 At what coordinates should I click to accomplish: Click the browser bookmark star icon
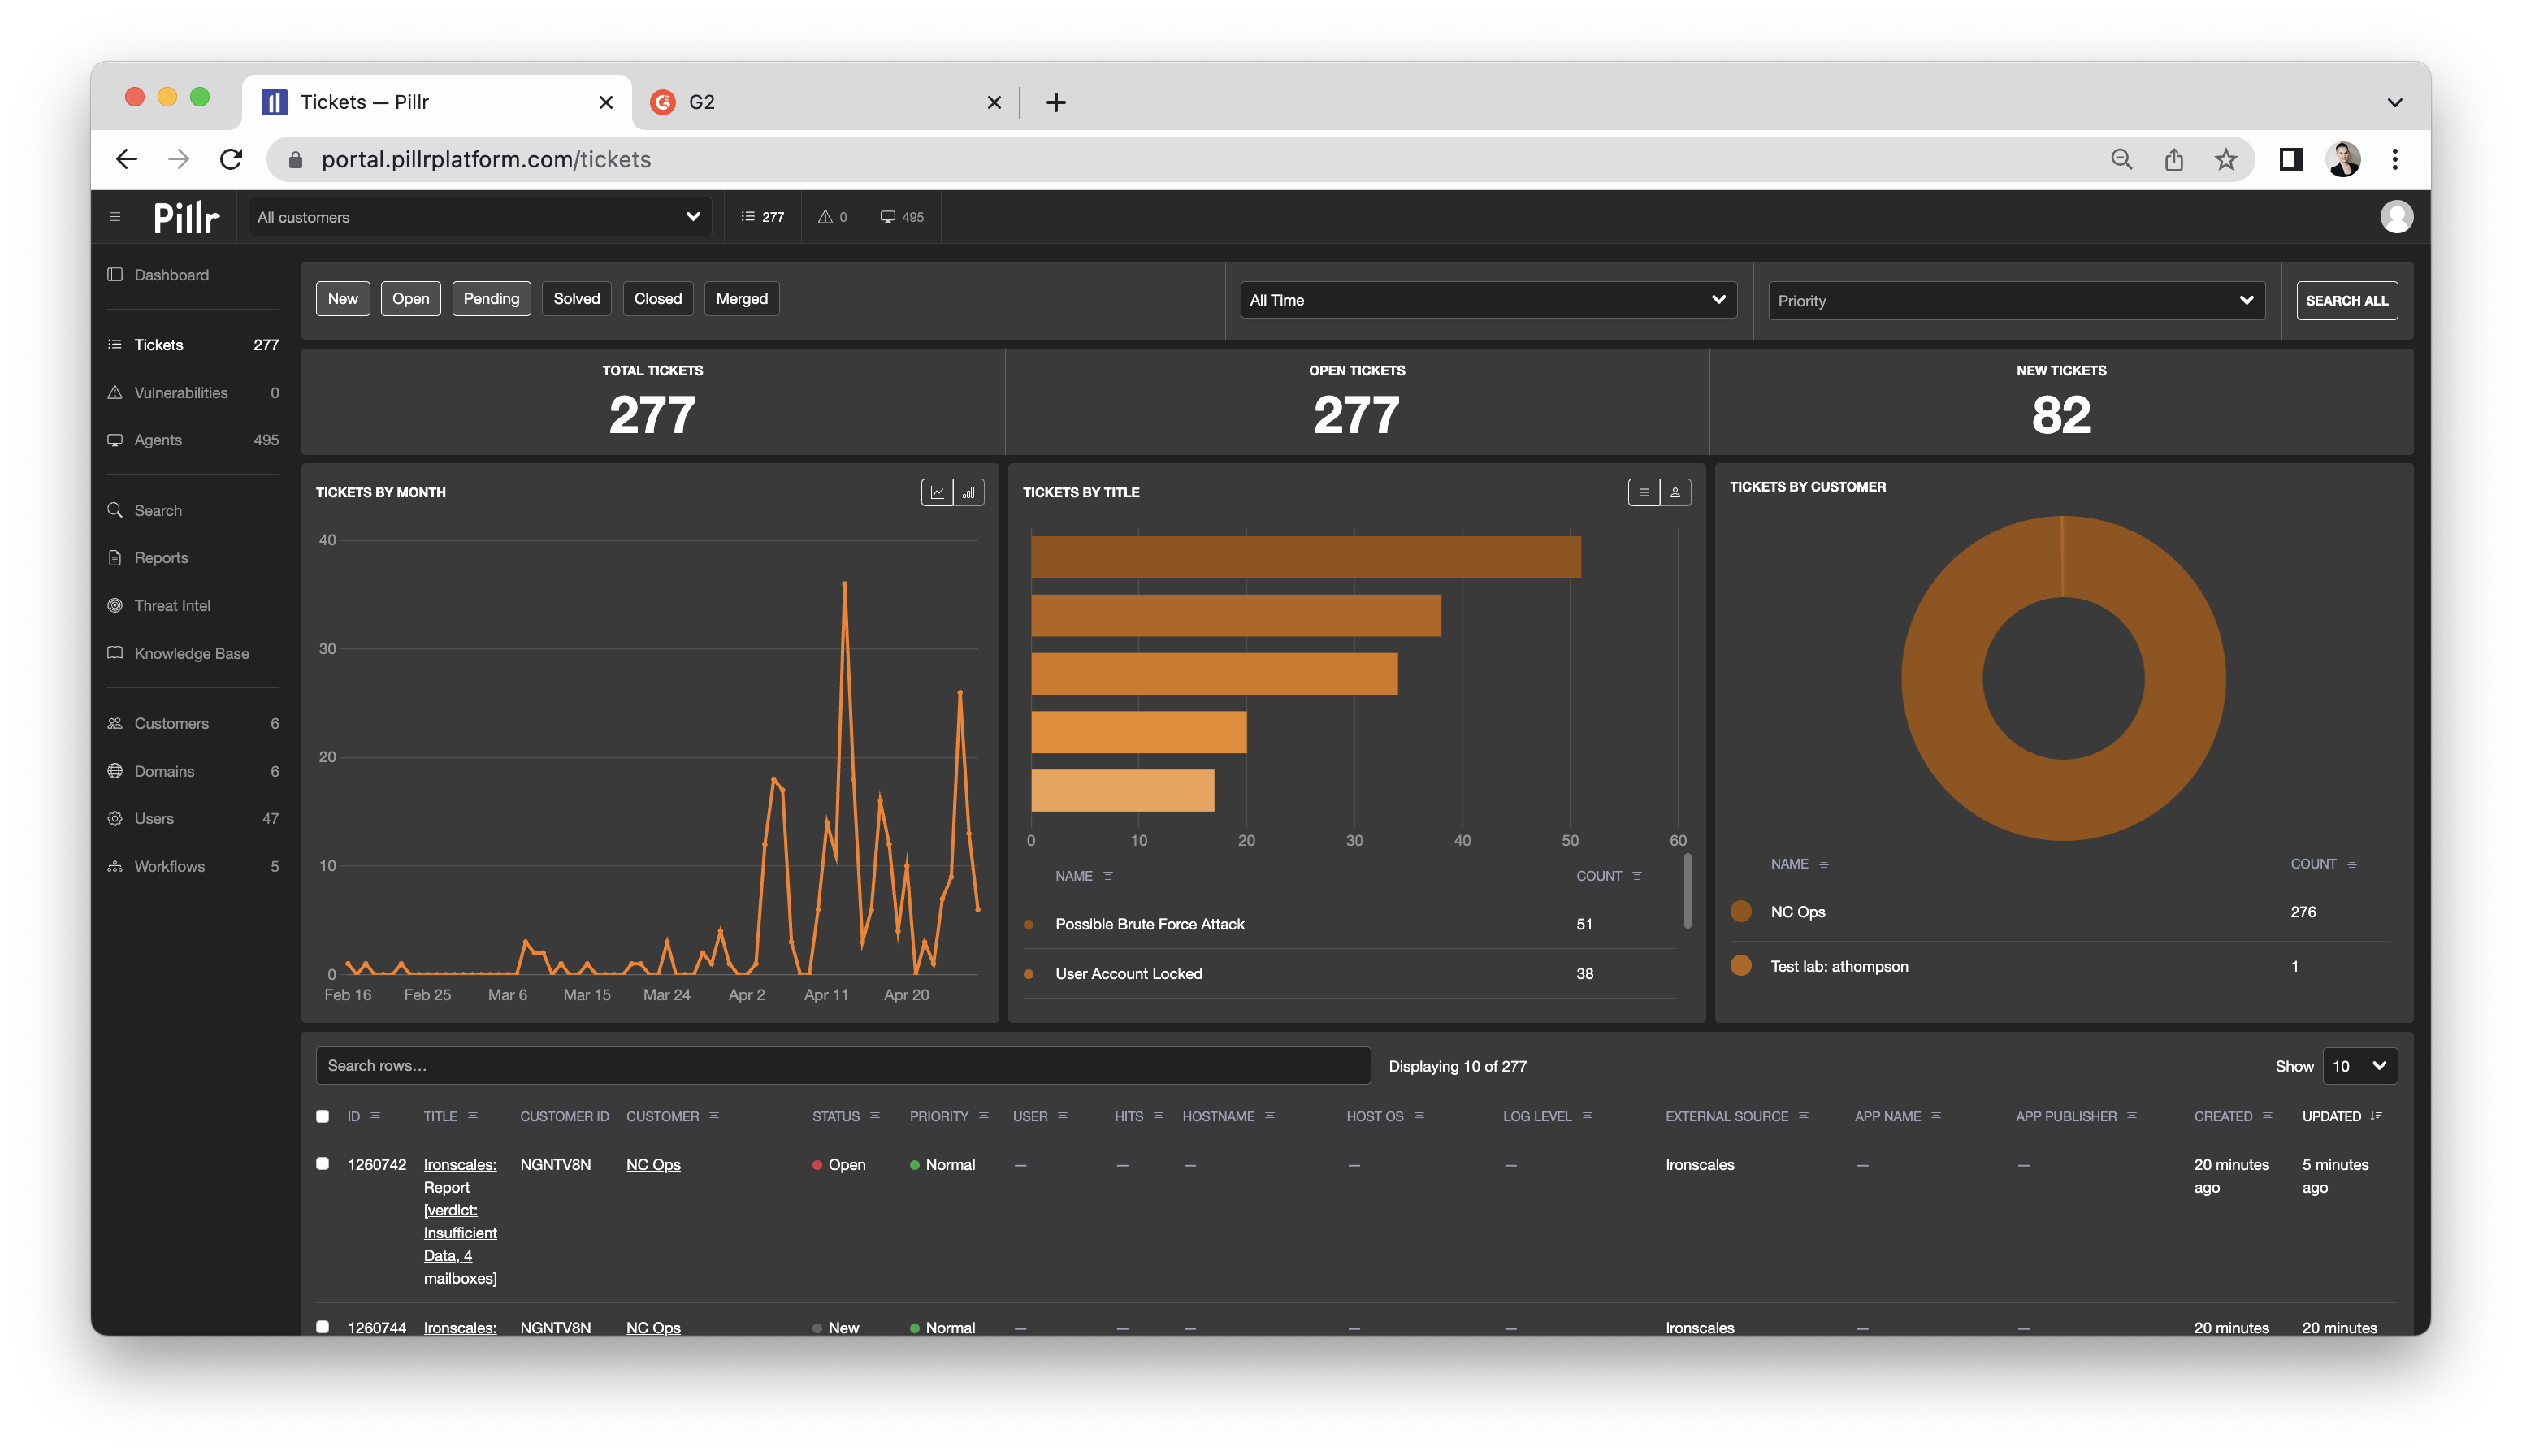(2225, 159)
